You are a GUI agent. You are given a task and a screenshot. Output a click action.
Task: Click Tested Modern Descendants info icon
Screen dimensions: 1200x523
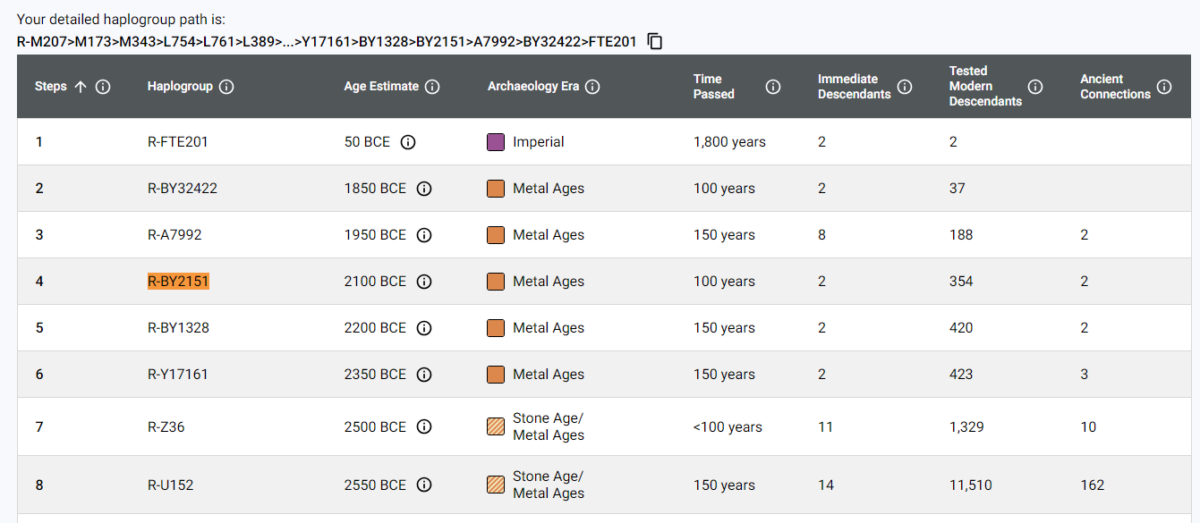[1035, 87]
